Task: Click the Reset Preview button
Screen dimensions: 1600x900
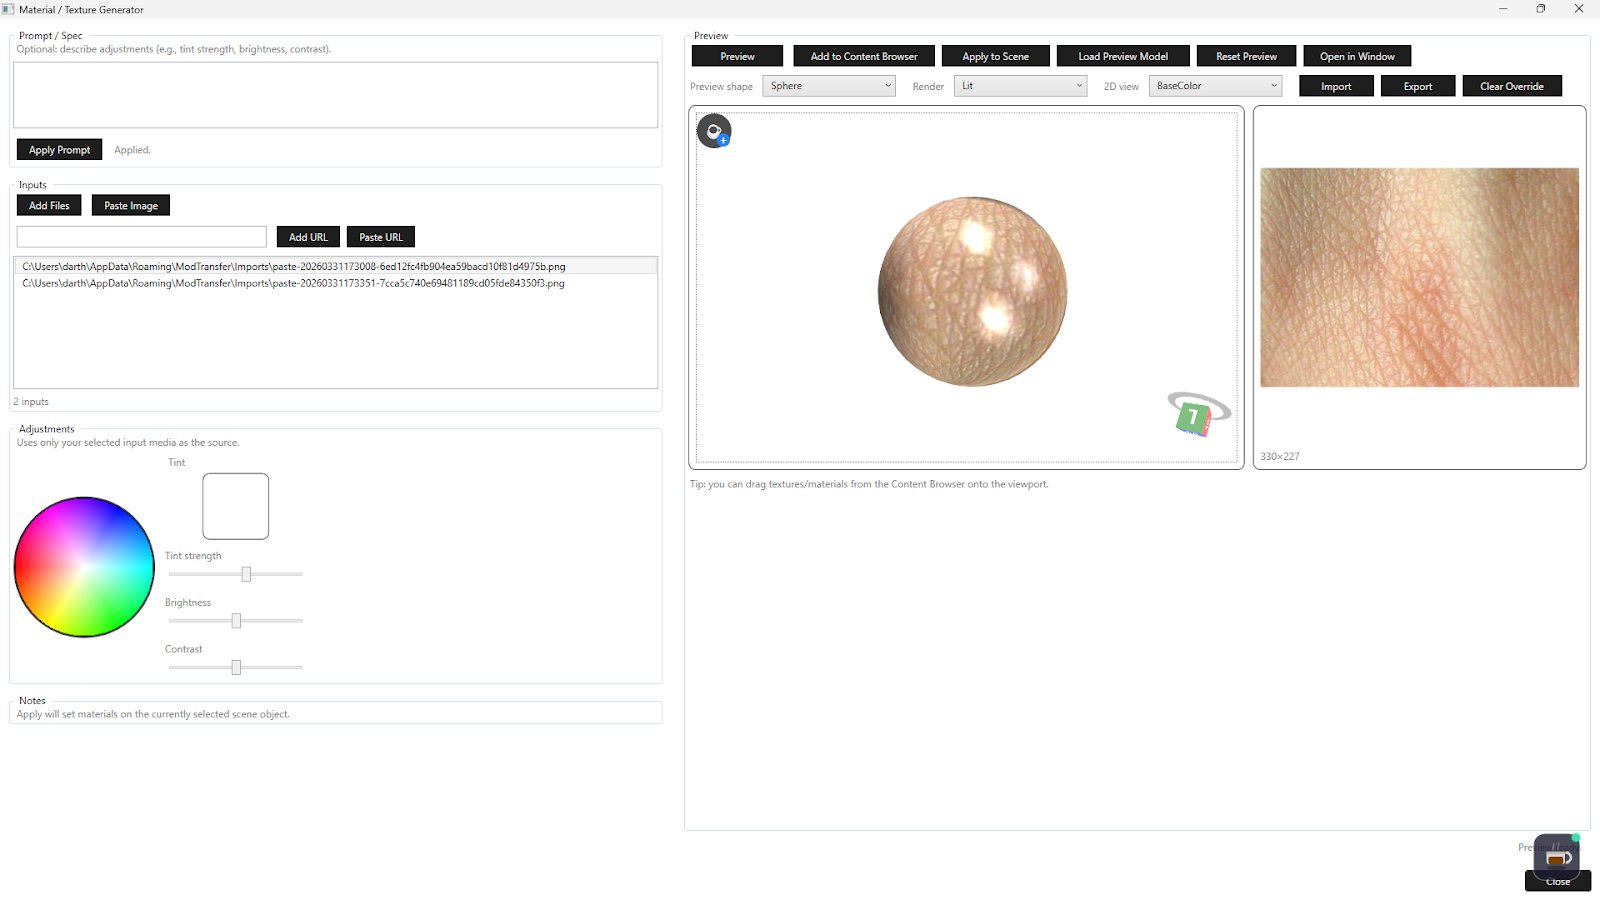Action: coord(1246,56)
